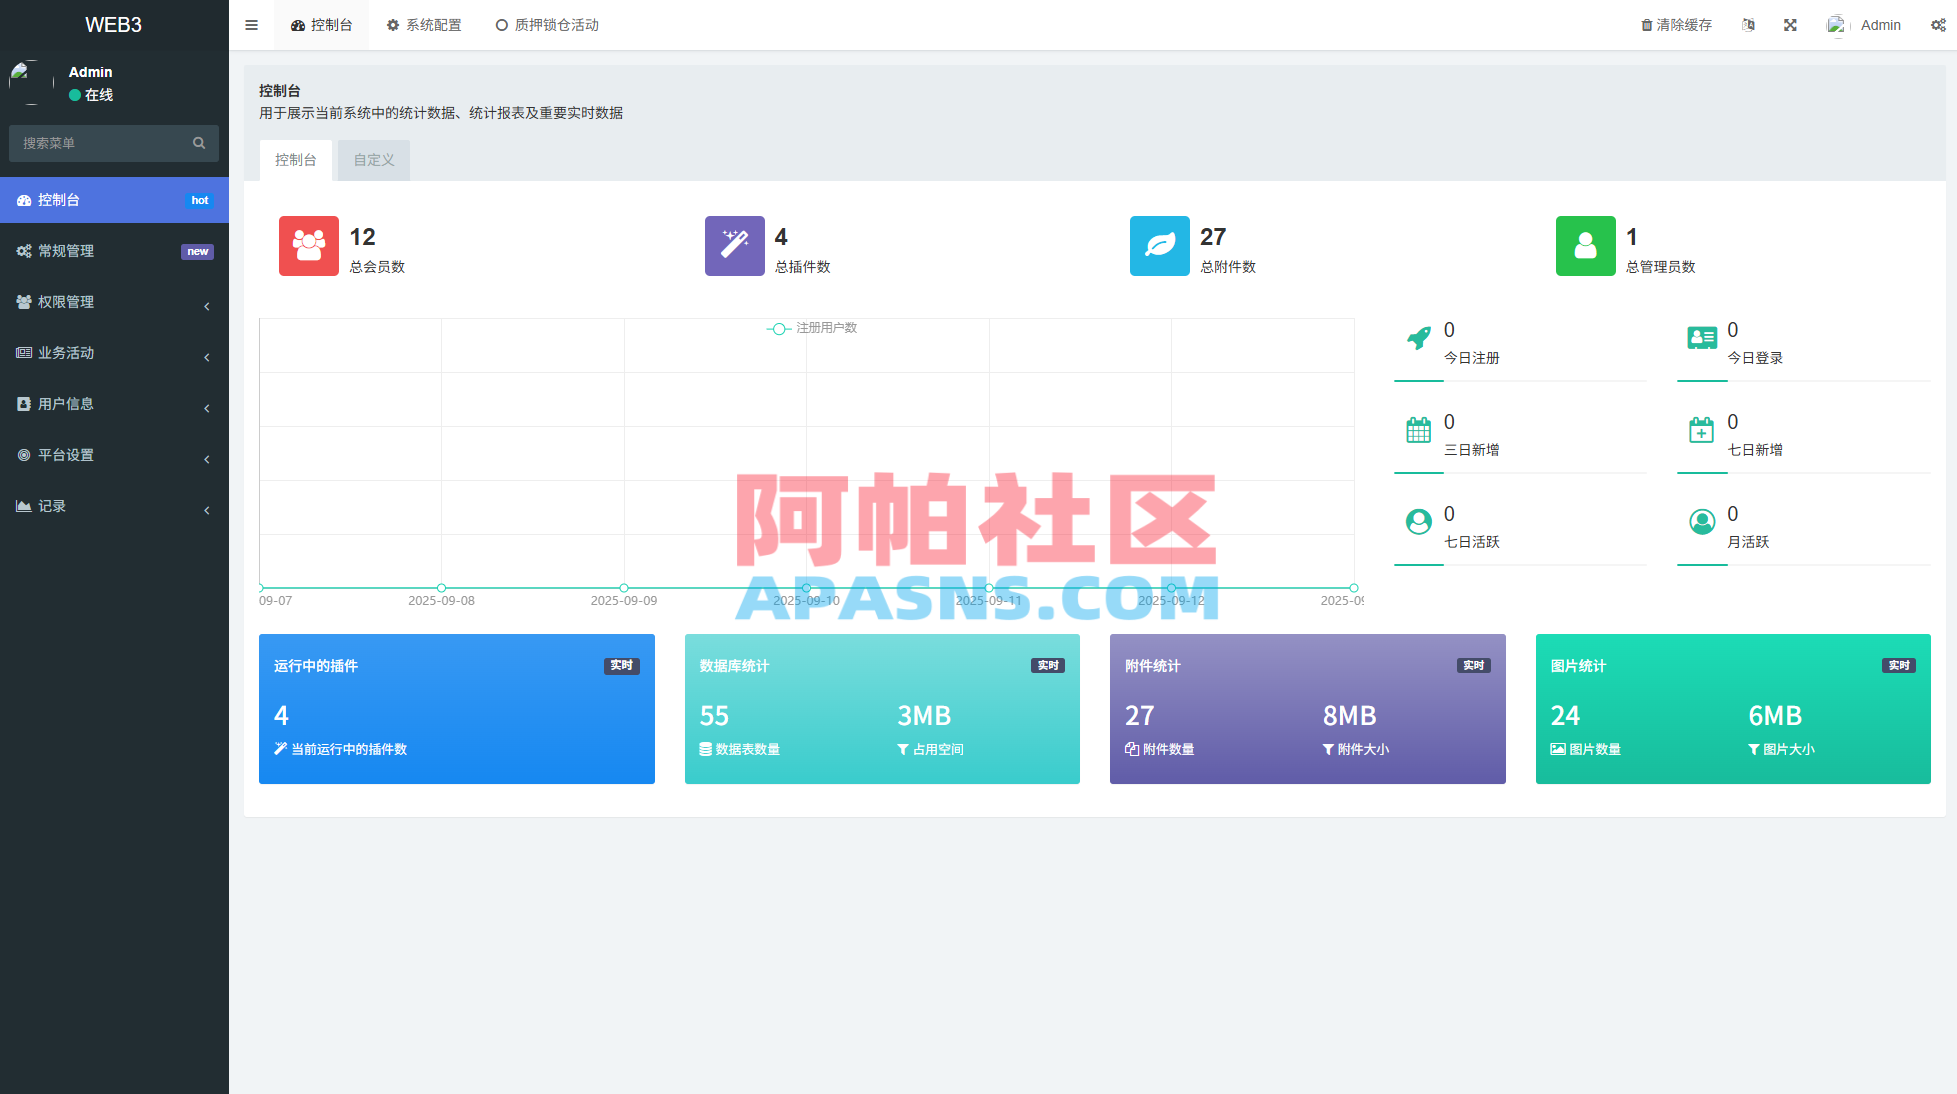Open the Admin user menu in top bar
This screenshot has width=1957, height=1094.
point(1864,25)
